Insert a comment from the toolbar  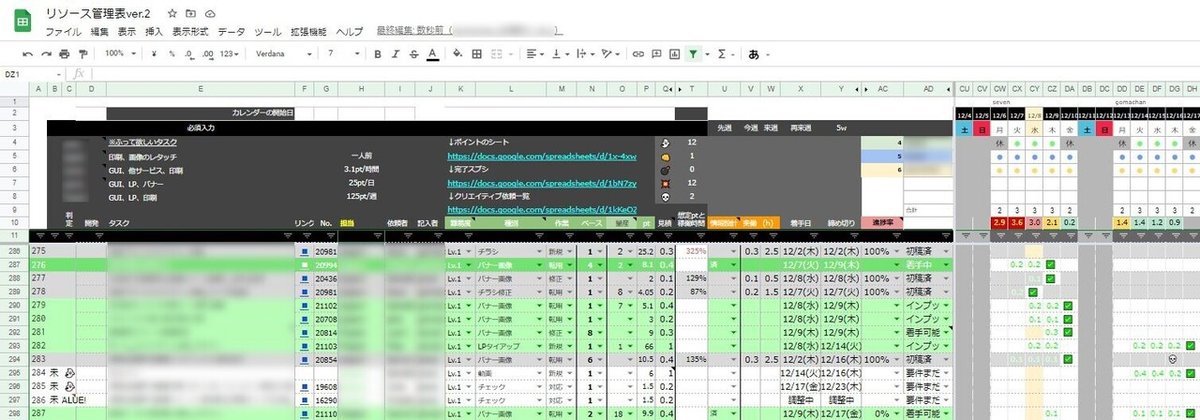(x=658, y=53)
